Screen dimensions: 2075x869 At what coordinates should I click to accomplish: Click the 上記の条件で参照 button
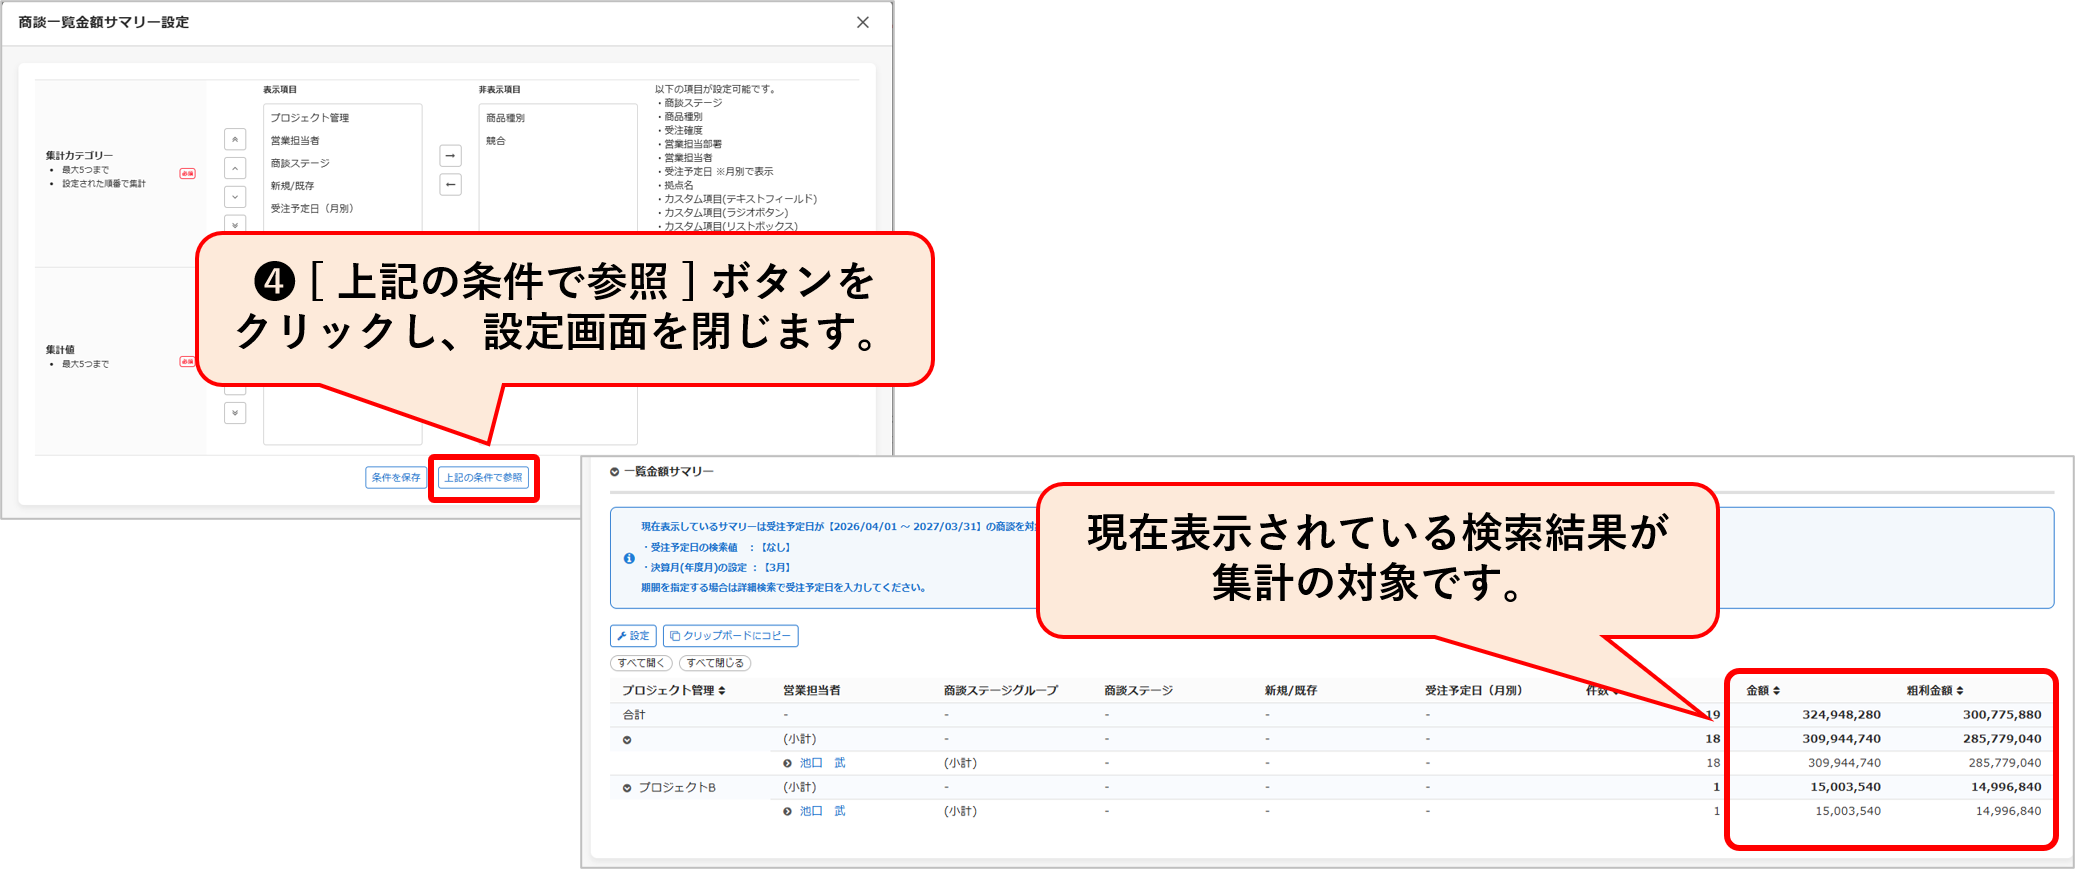(x=484, y=478)
